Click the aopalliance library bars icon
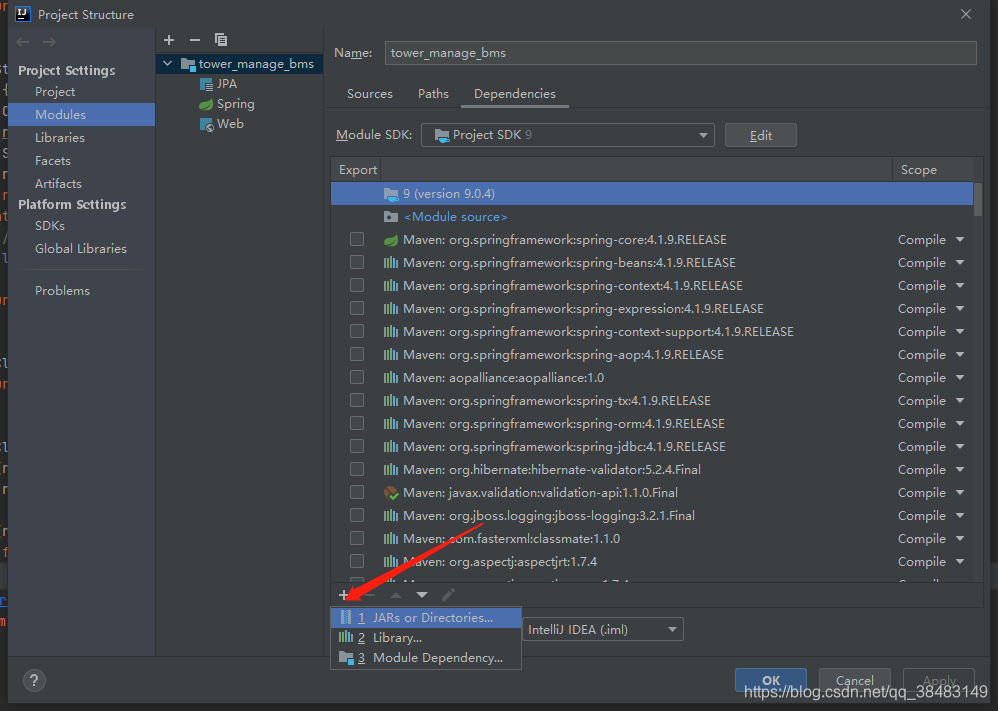Screen dimensions: 998x711 [x=391, y=377]
